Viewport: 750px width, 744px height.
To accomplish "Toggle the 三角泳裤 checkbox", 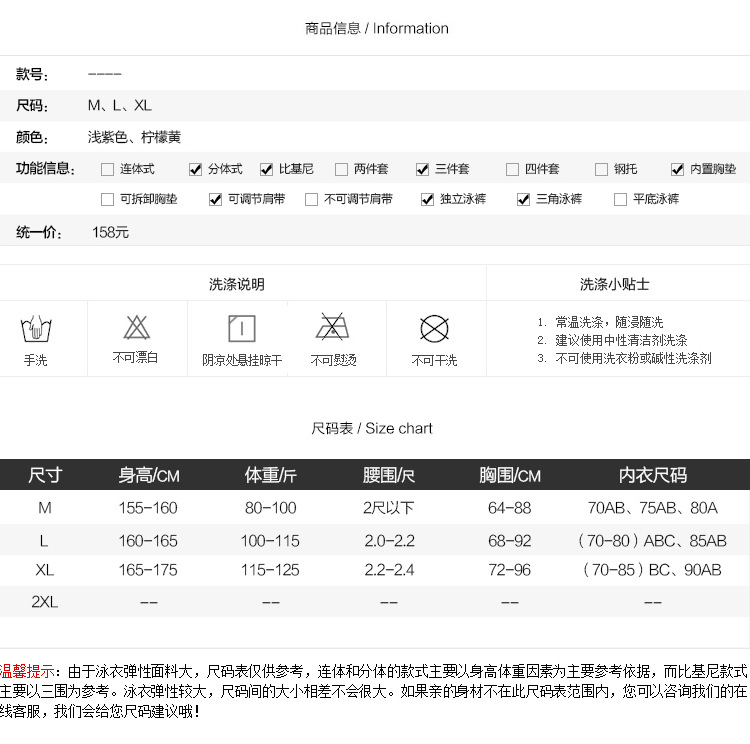I will (524, 200).
